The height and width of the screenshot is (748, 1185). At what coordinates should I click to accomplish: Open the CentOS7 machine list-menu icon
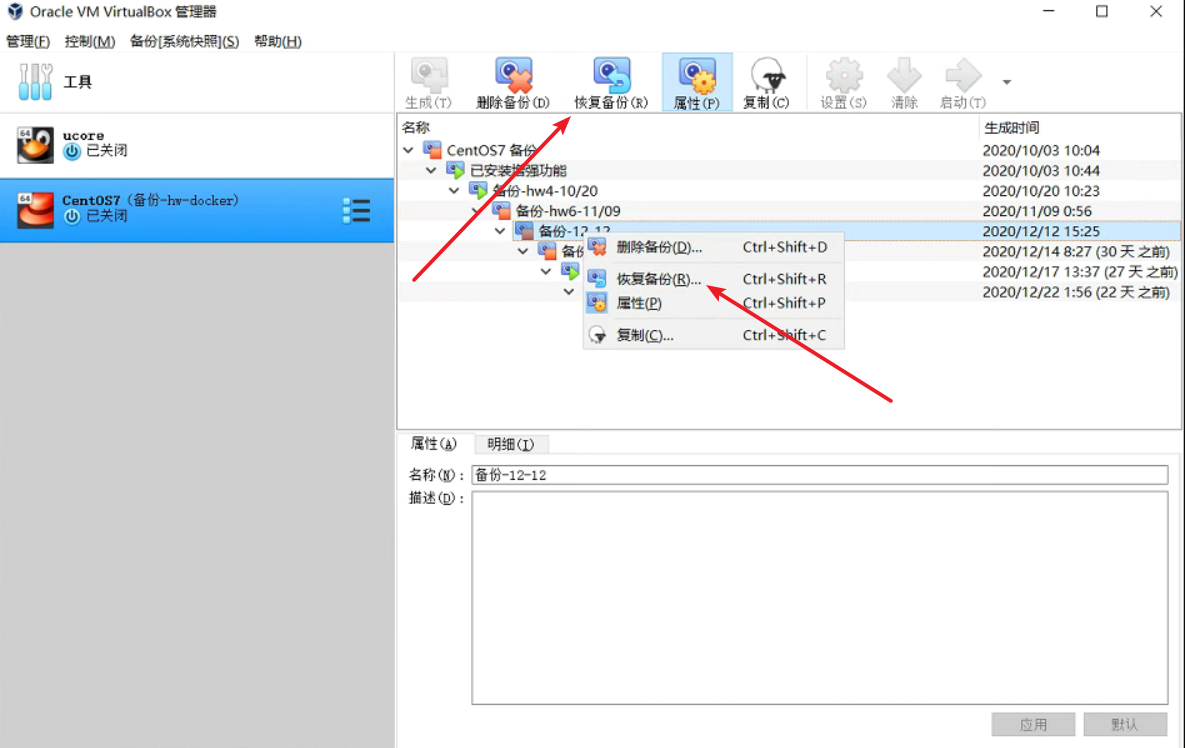pyautogui.click(x=356, y=210)
